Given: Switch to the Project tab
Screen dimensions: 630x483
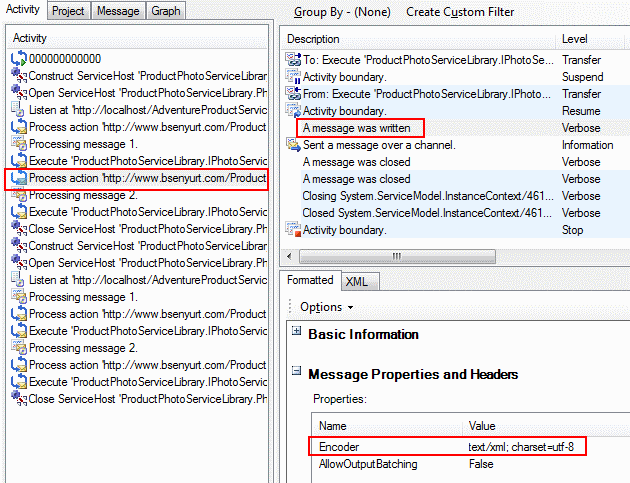Looking at the screenshot, I should click(x=69, y=11).
